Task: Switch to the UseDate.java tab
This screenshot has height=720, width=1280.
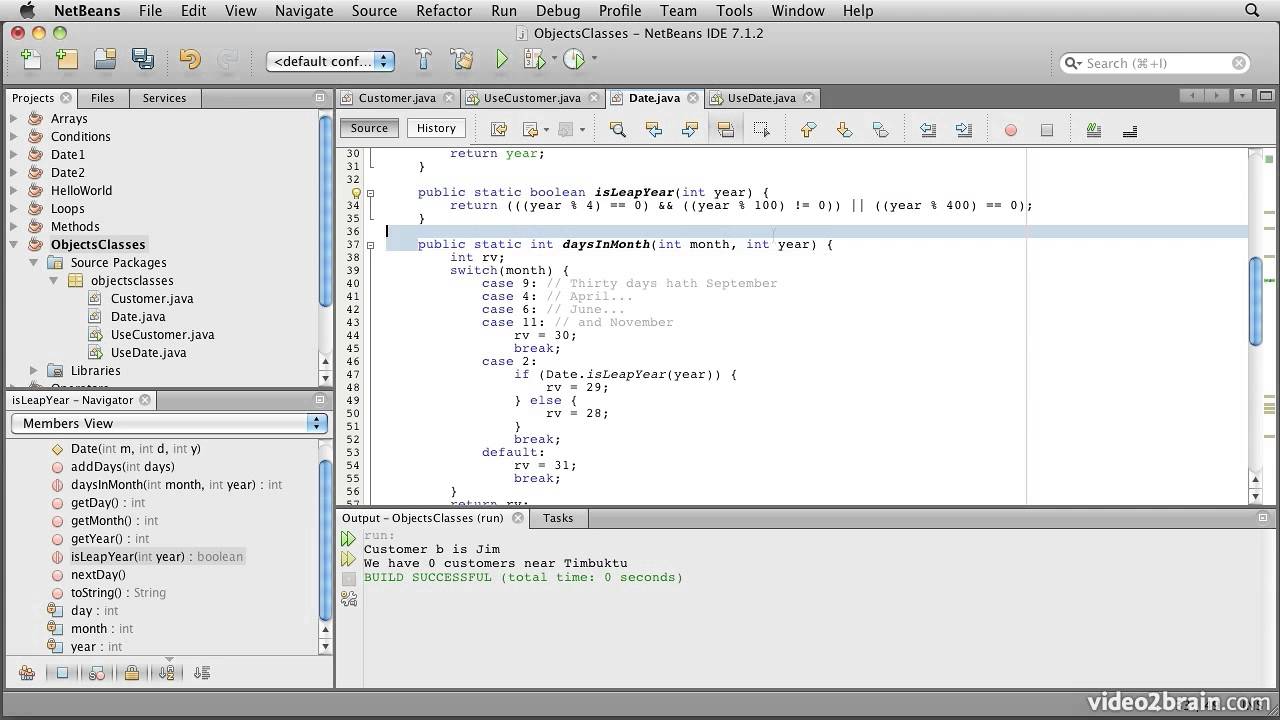Action: (762, 98)
